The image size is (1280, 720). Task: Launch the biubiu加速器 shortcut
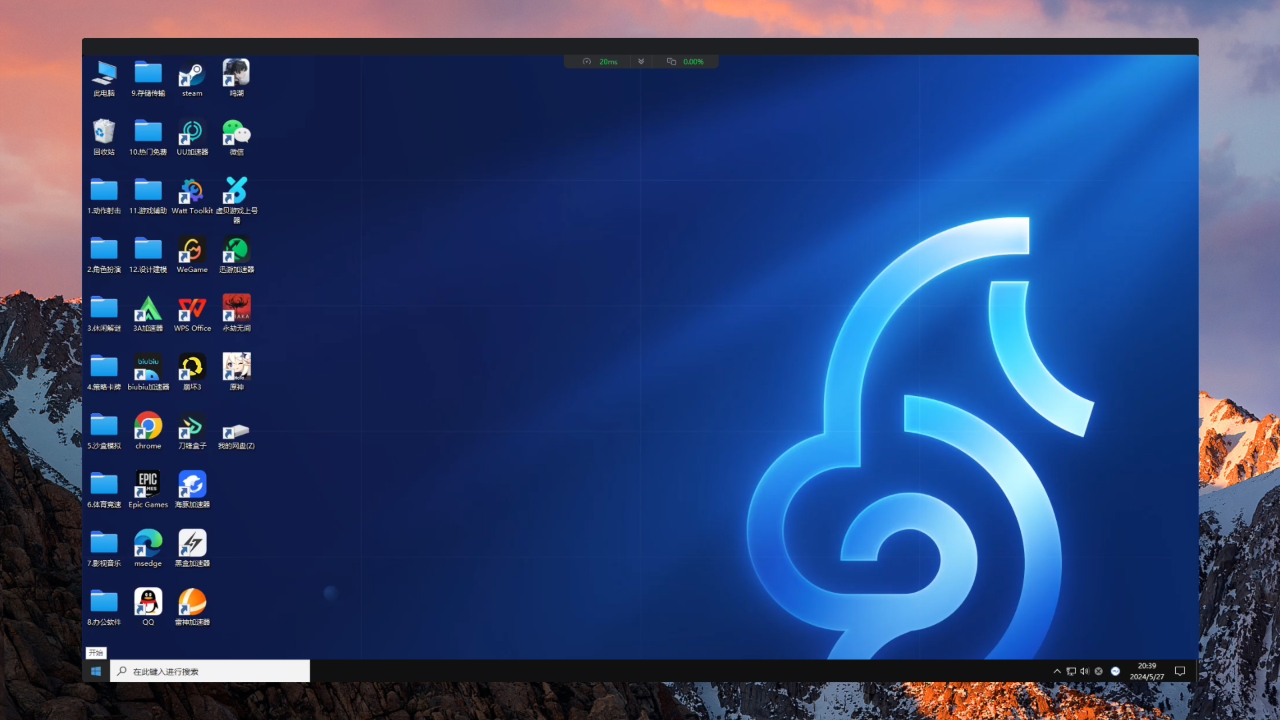pos(148,372)
